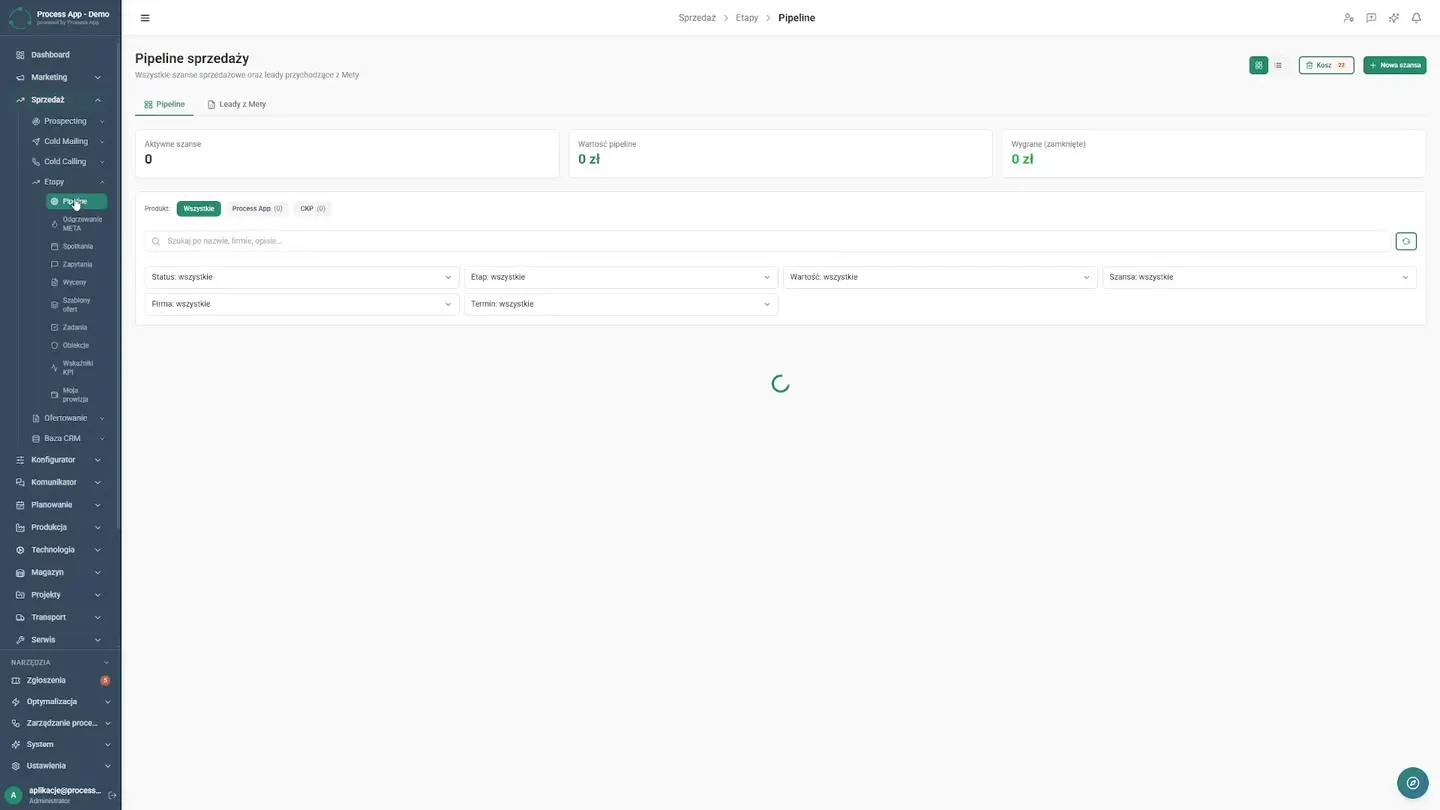Switch to Leady z Mety tab
Image resolution: width=1440 pixels, height=810 pixels.
point(236,104)
